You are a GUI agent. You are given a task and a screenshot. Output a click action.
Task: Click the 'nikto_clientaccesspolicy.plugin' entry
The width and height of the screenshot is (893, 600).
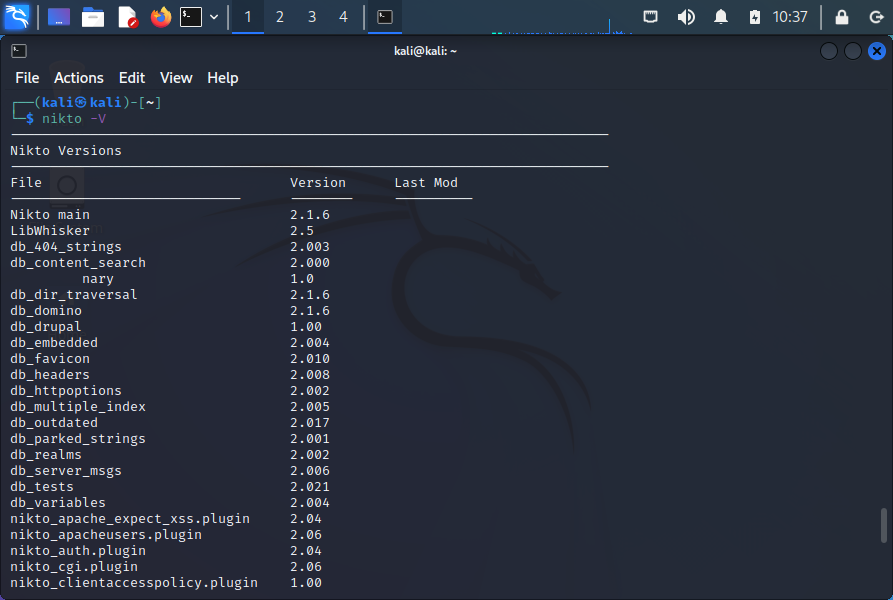(x=134, y=582)
